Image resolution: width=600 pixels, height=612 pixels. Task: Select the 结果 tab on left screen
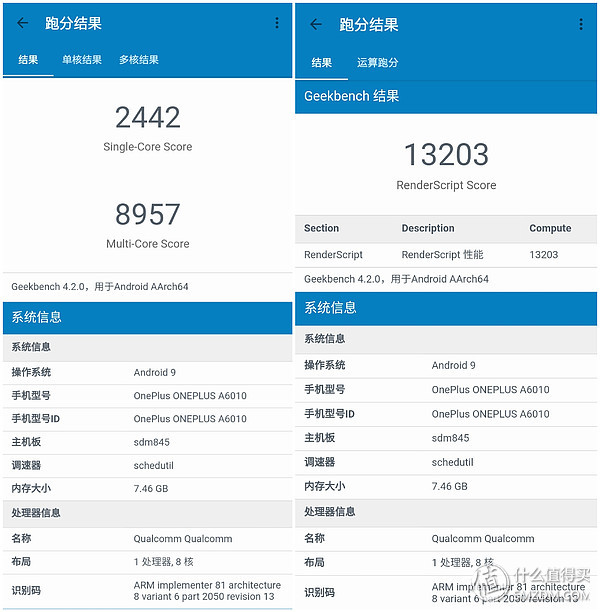28,60
